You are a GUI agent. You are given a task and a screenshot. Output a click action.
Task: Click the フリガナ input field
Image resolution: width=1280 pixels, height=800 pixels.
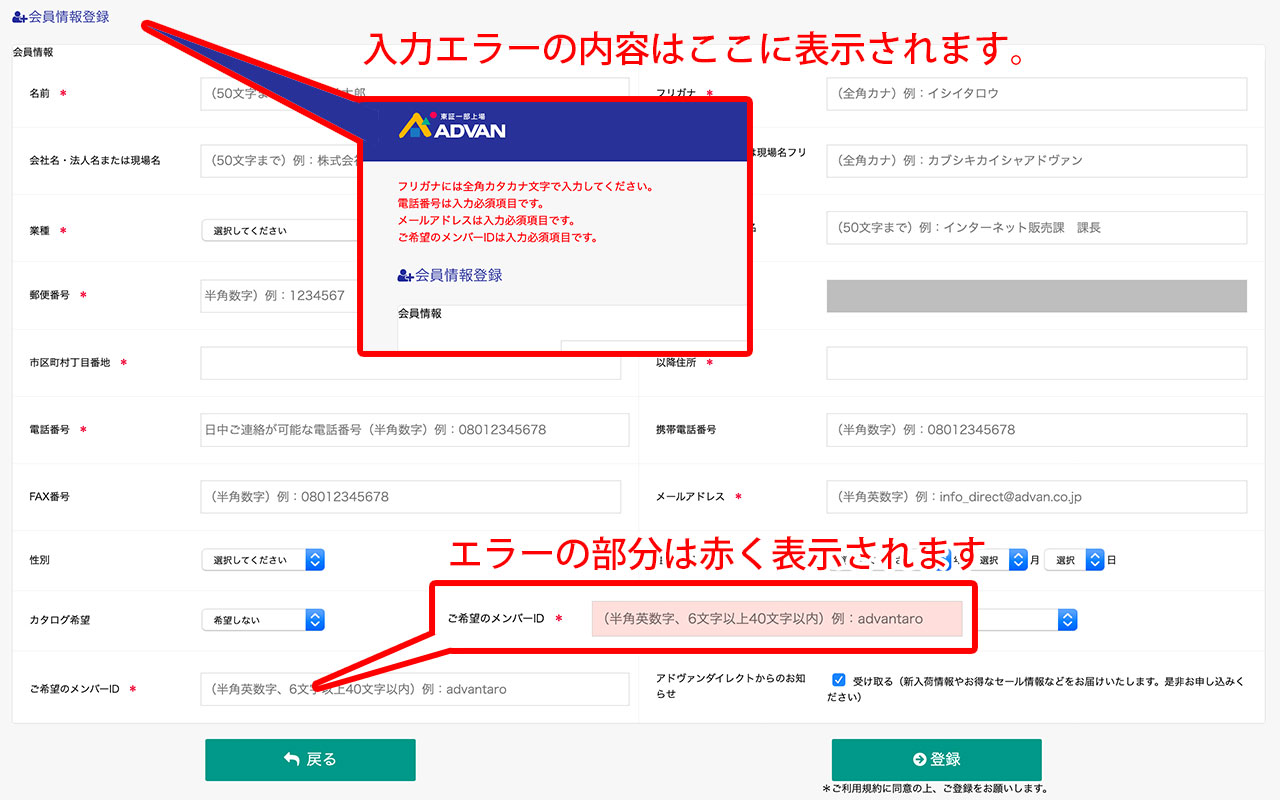click(1036, 94)
